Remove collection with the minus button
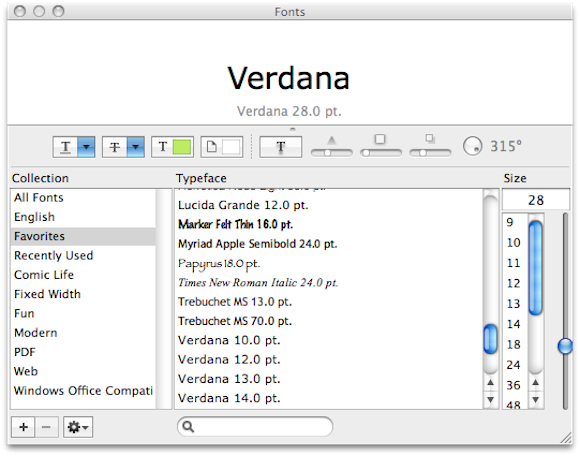Screen dimensions: 580x456 (x=46, y=427)
